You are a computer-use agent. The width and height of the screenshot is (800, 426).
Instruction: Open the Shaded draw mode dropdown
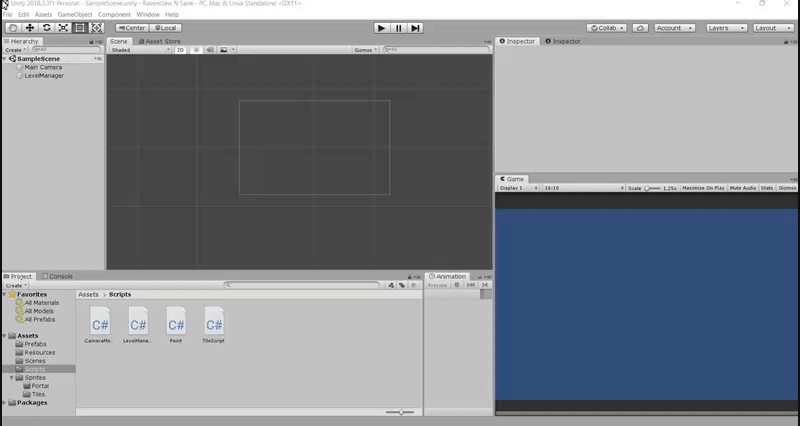(x=140, y=50)
